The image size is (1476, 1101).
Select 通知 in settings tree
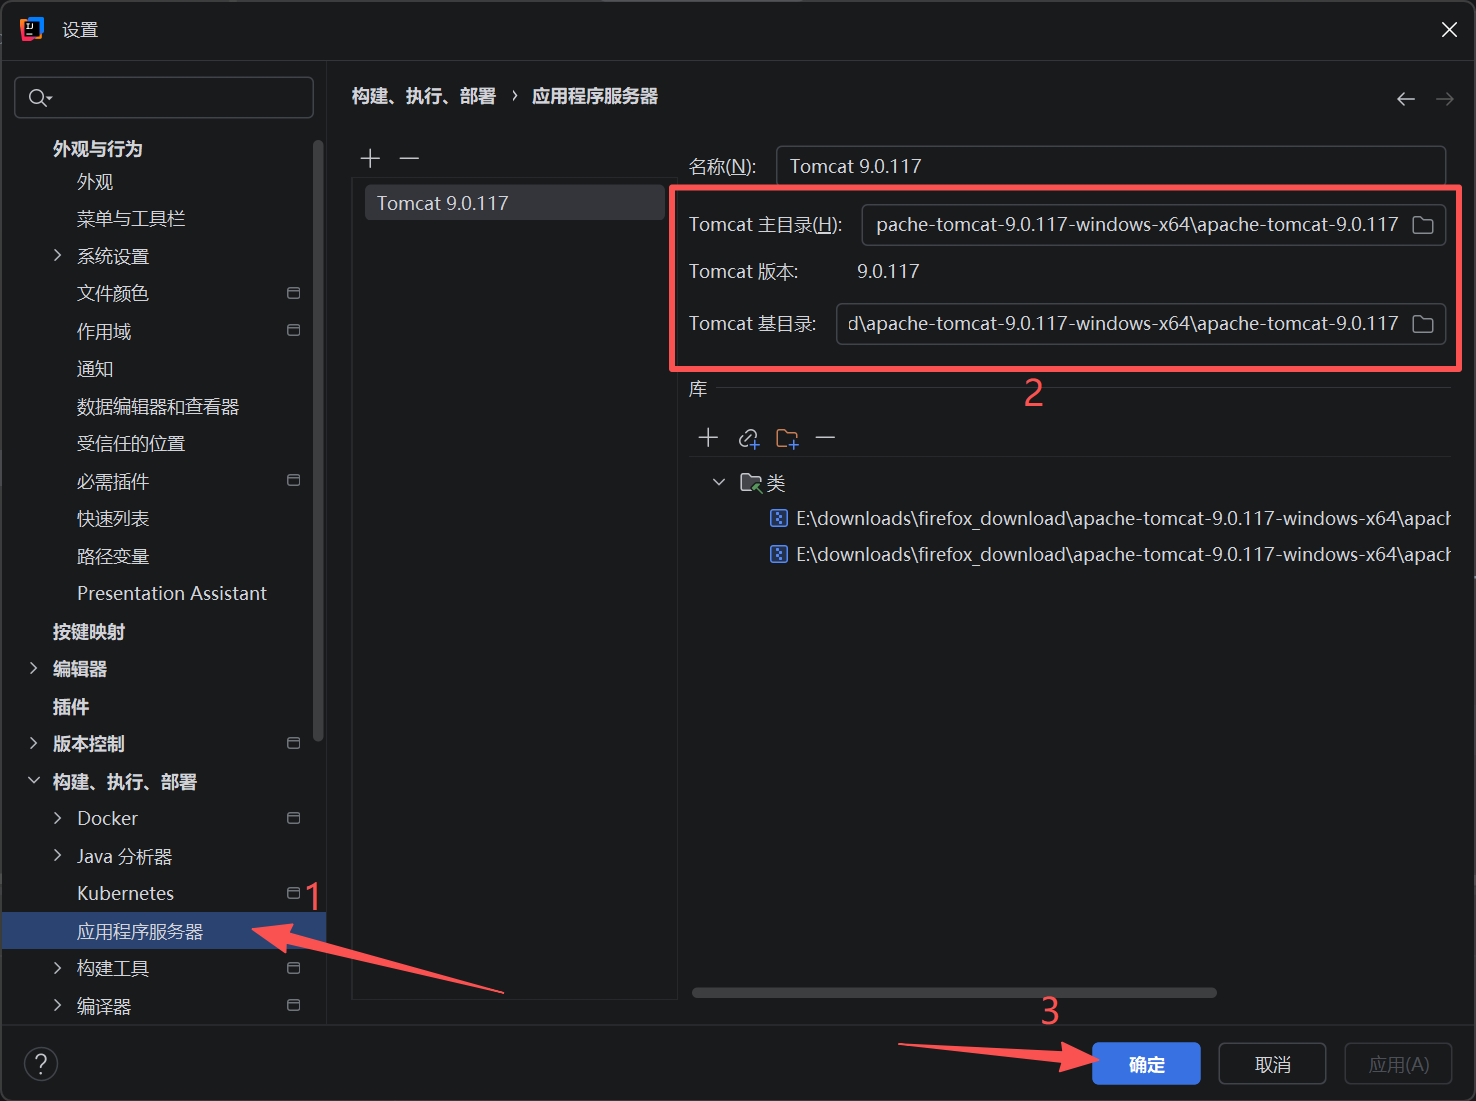coord(95,369)
